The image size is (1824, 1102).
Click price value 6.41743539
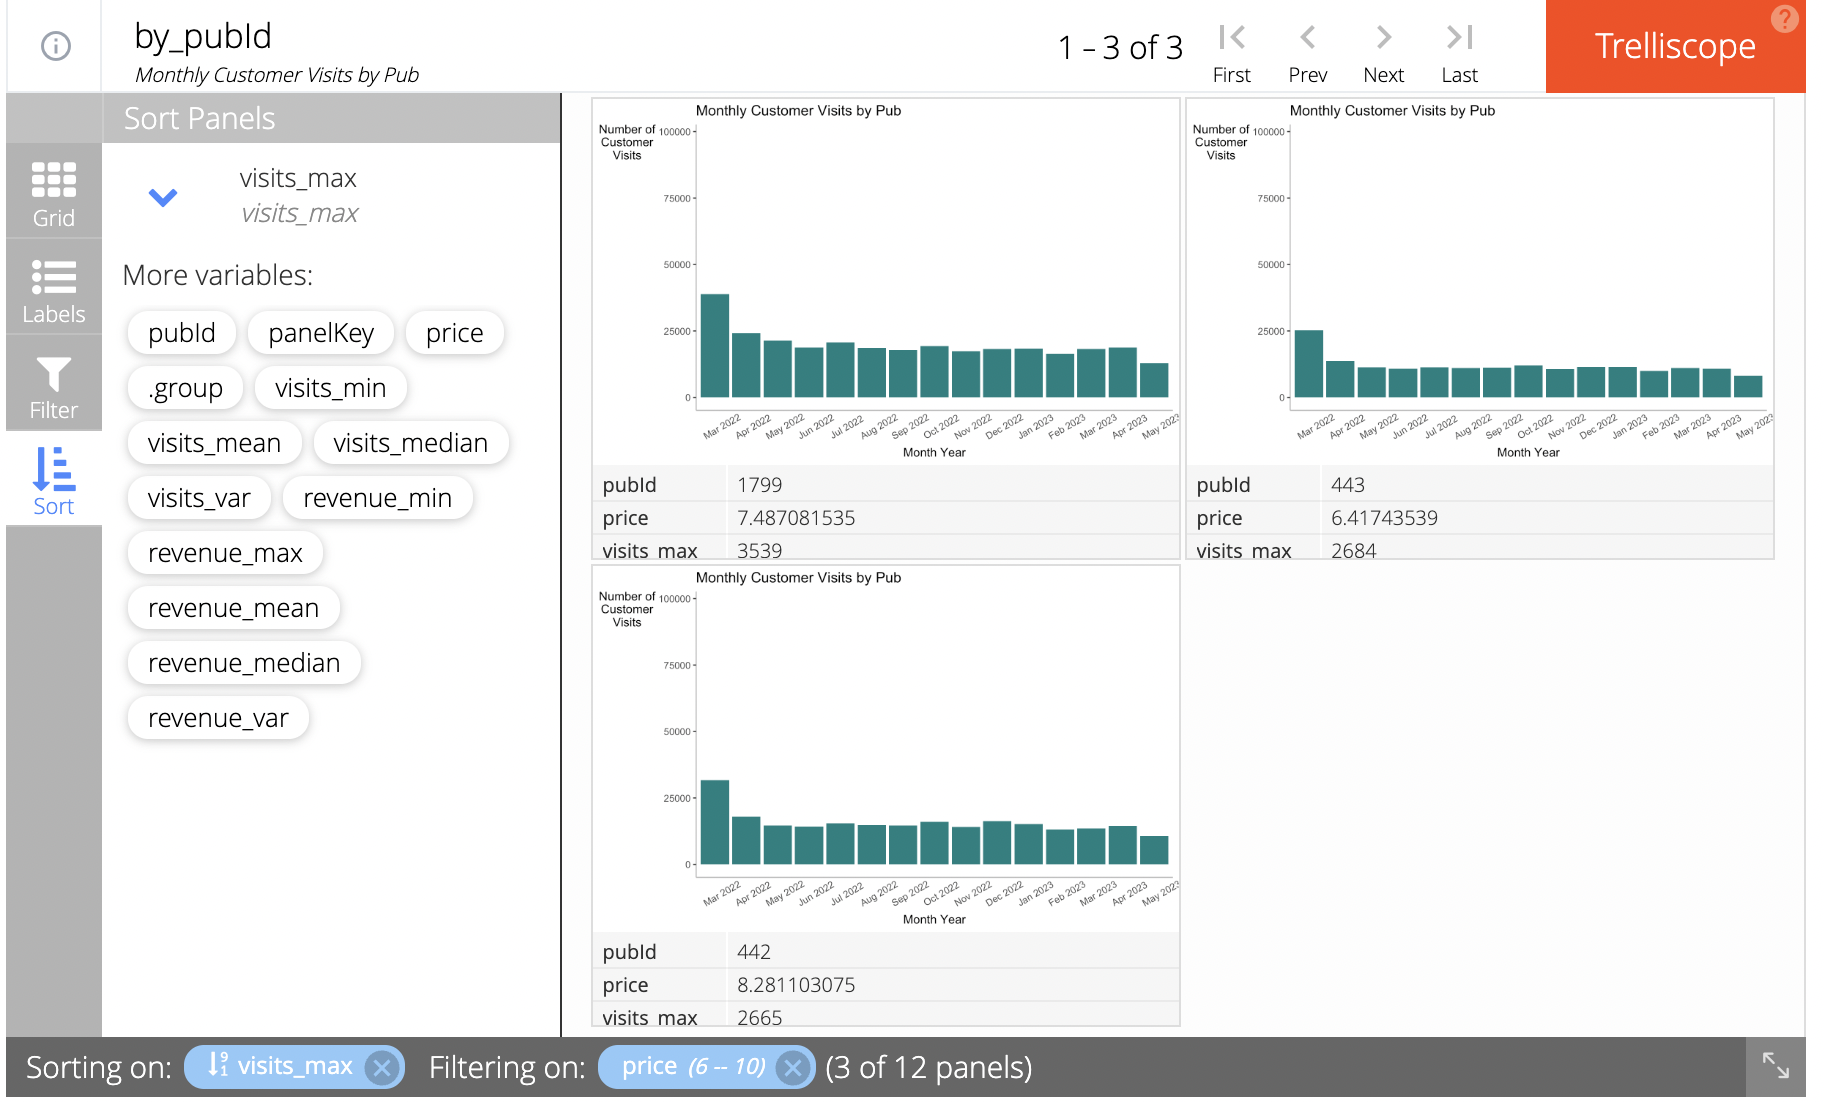click(x=1384, y=518)
